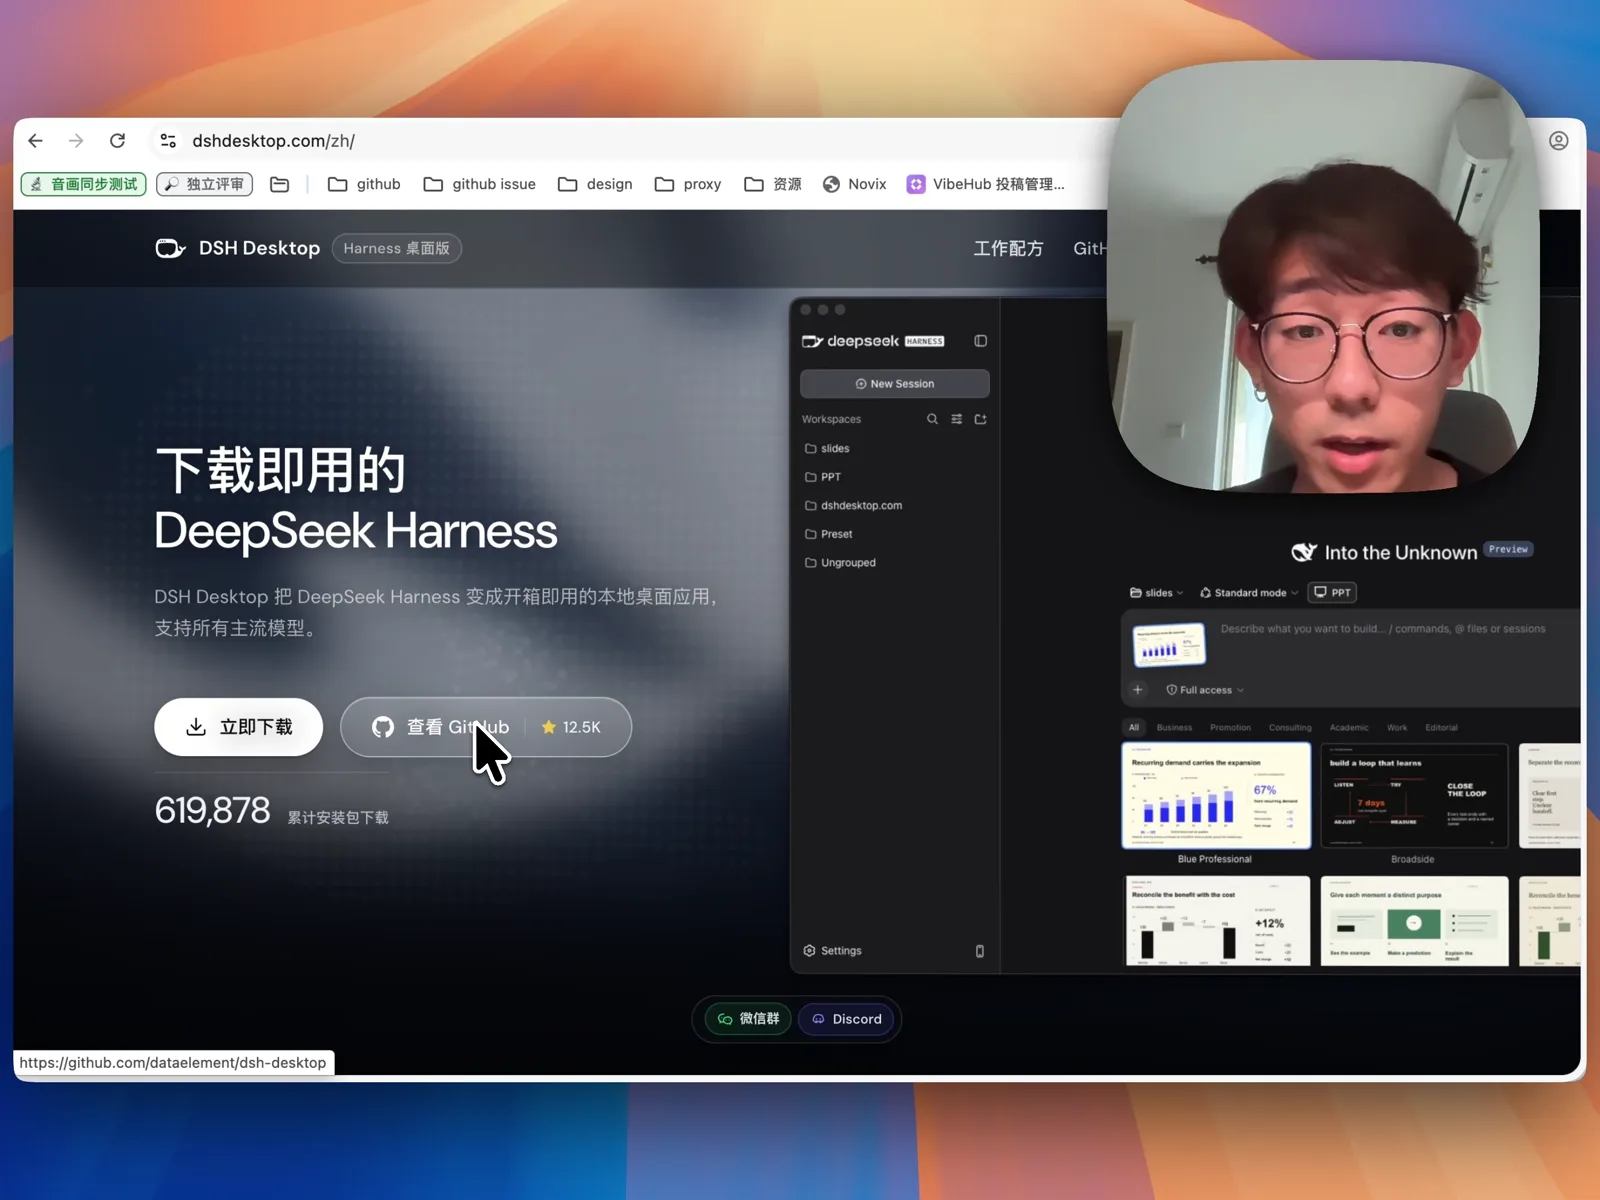Open the 工作配方 navigation item
Viewport: 1600px width, 1200px height.
click(x=1008, y=248)
